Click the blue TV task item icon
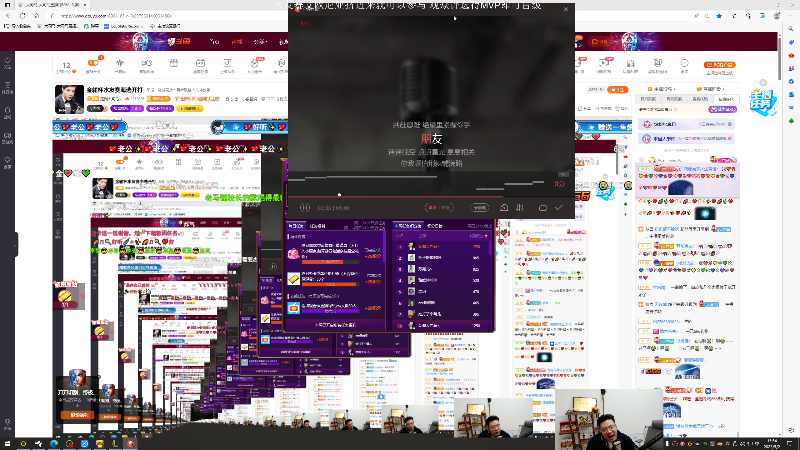The image size is (800, 450). click(x=293, y=308)
